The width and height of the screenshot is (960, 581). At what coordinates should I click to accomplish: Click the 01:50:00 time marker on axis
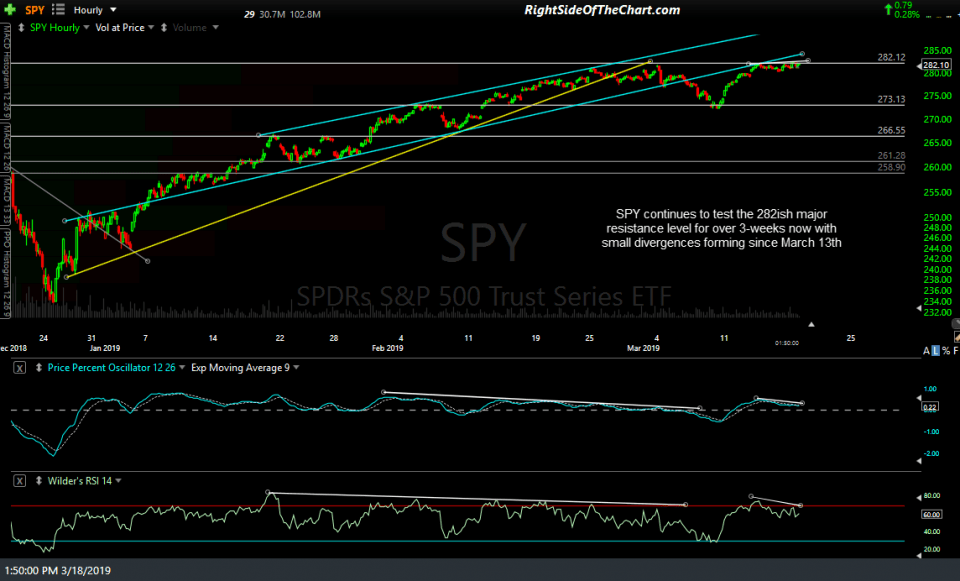[x=787, y=343]
